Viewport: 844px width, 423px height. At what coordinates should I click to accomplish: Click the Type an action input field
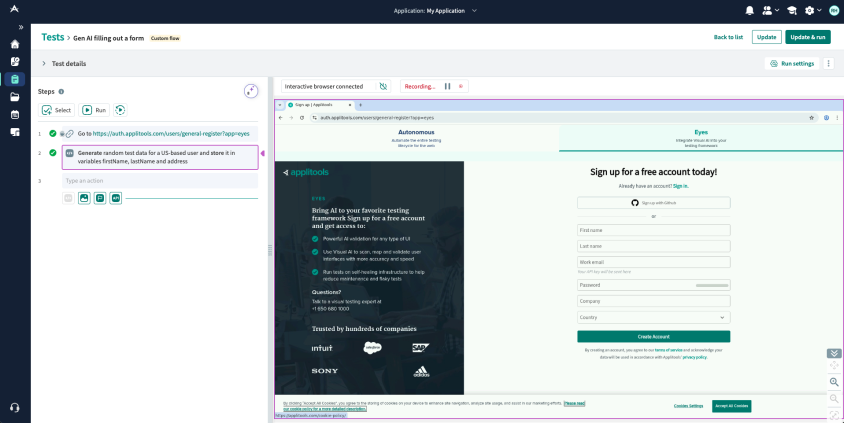[x=160, y=181]
